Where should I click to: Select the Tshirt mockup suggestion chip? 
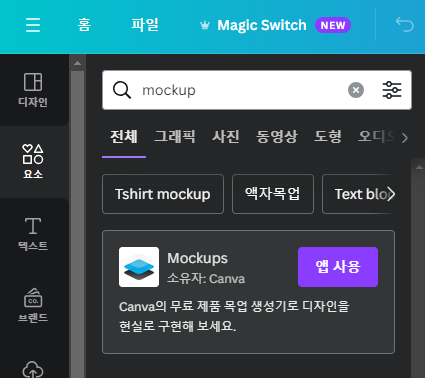(x=163, y=194)
